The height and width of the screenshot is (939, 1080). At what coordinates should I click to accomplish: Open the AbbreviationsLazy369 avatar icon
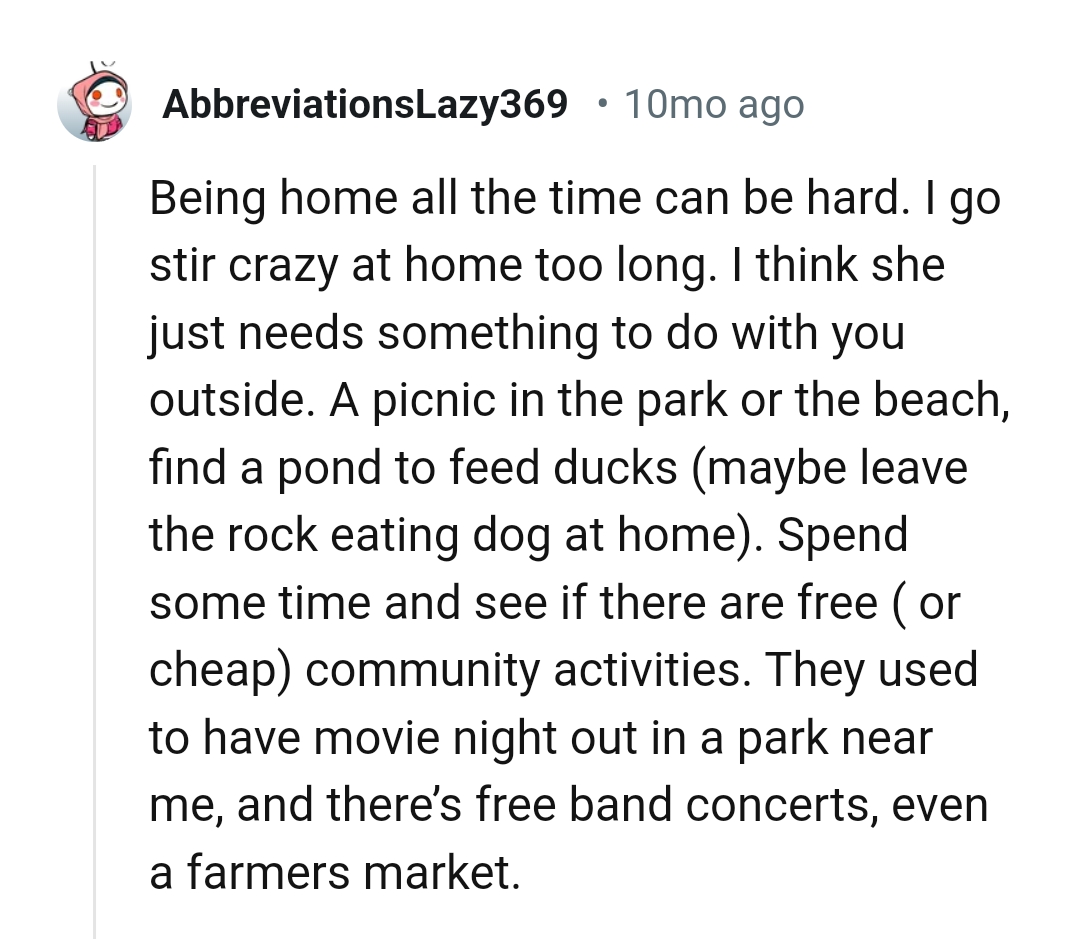95,104
